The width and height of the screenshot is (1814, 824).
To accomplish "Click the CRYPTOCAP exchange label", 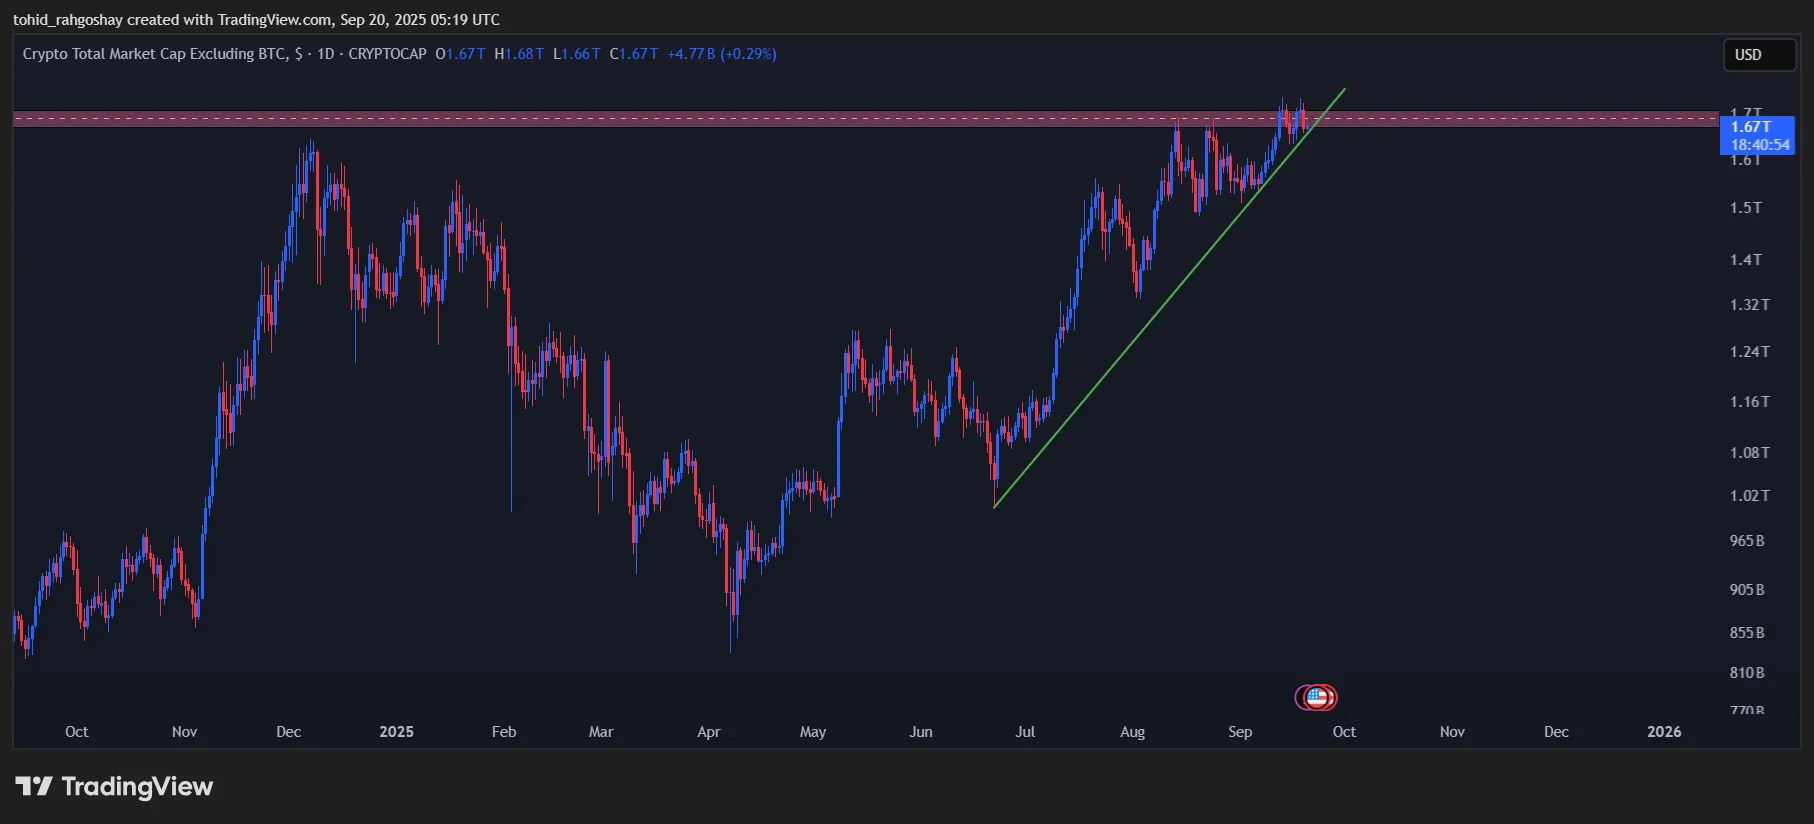I will (387, 54).
